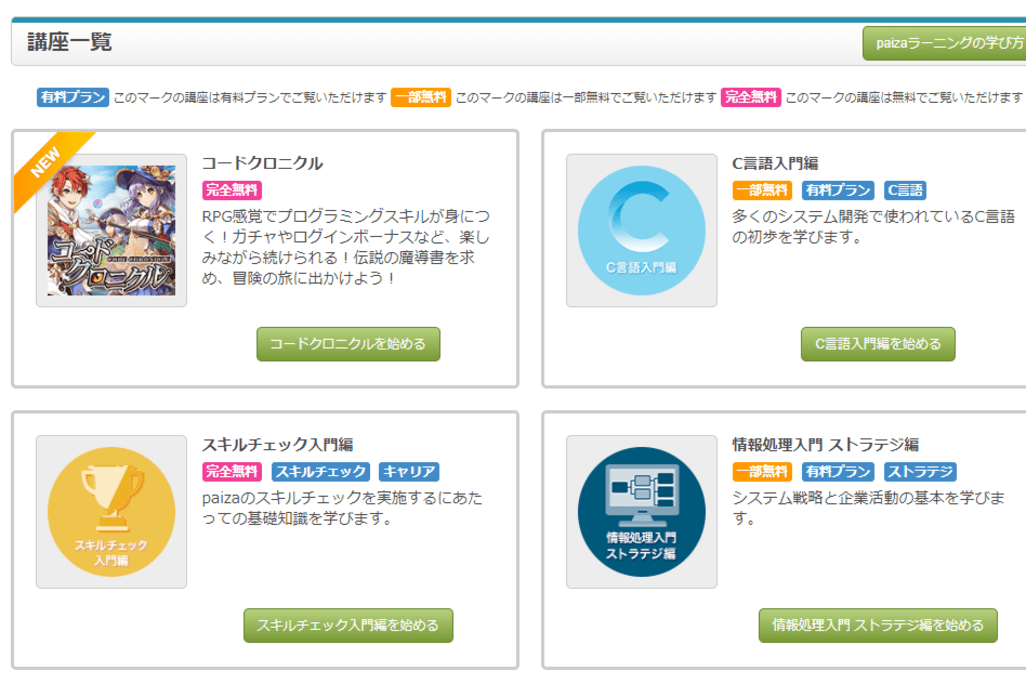Select the blue キャリア tag
This screenshot has height=684, width=1026.
(x=410, y=472)
